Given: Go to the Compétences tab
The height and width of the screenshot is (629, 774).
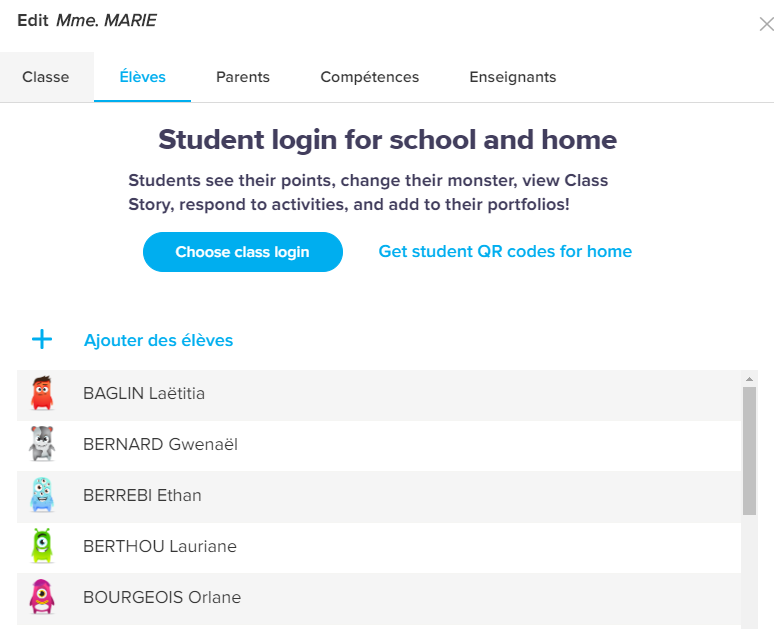Looking at the screenshot, I should pos(369,77).
